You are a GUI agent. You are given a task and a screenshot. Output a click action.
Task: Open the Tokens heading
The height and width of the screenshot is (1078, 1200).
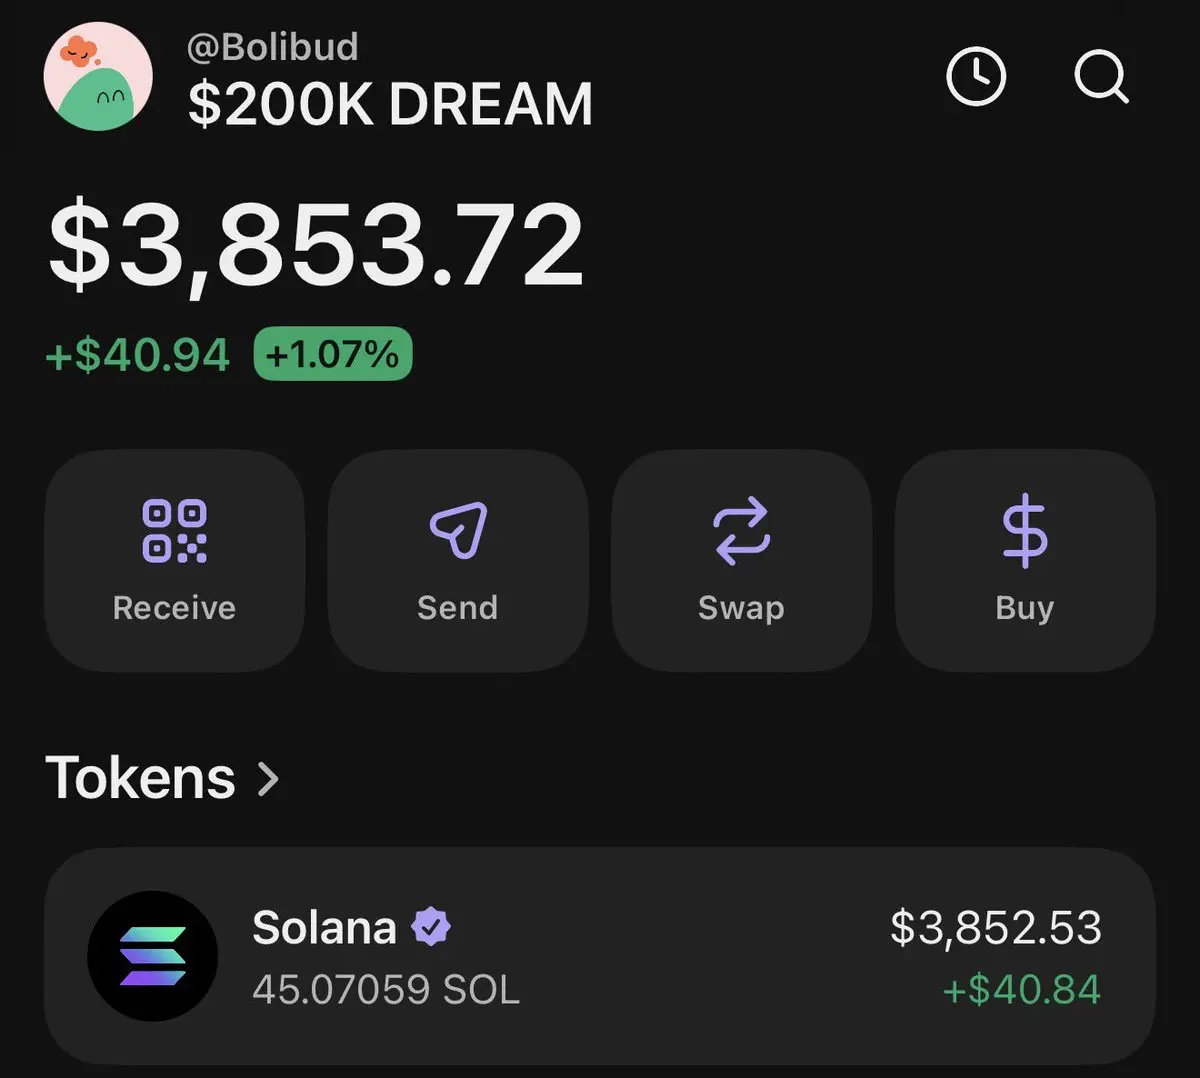(x=141, y=778)
